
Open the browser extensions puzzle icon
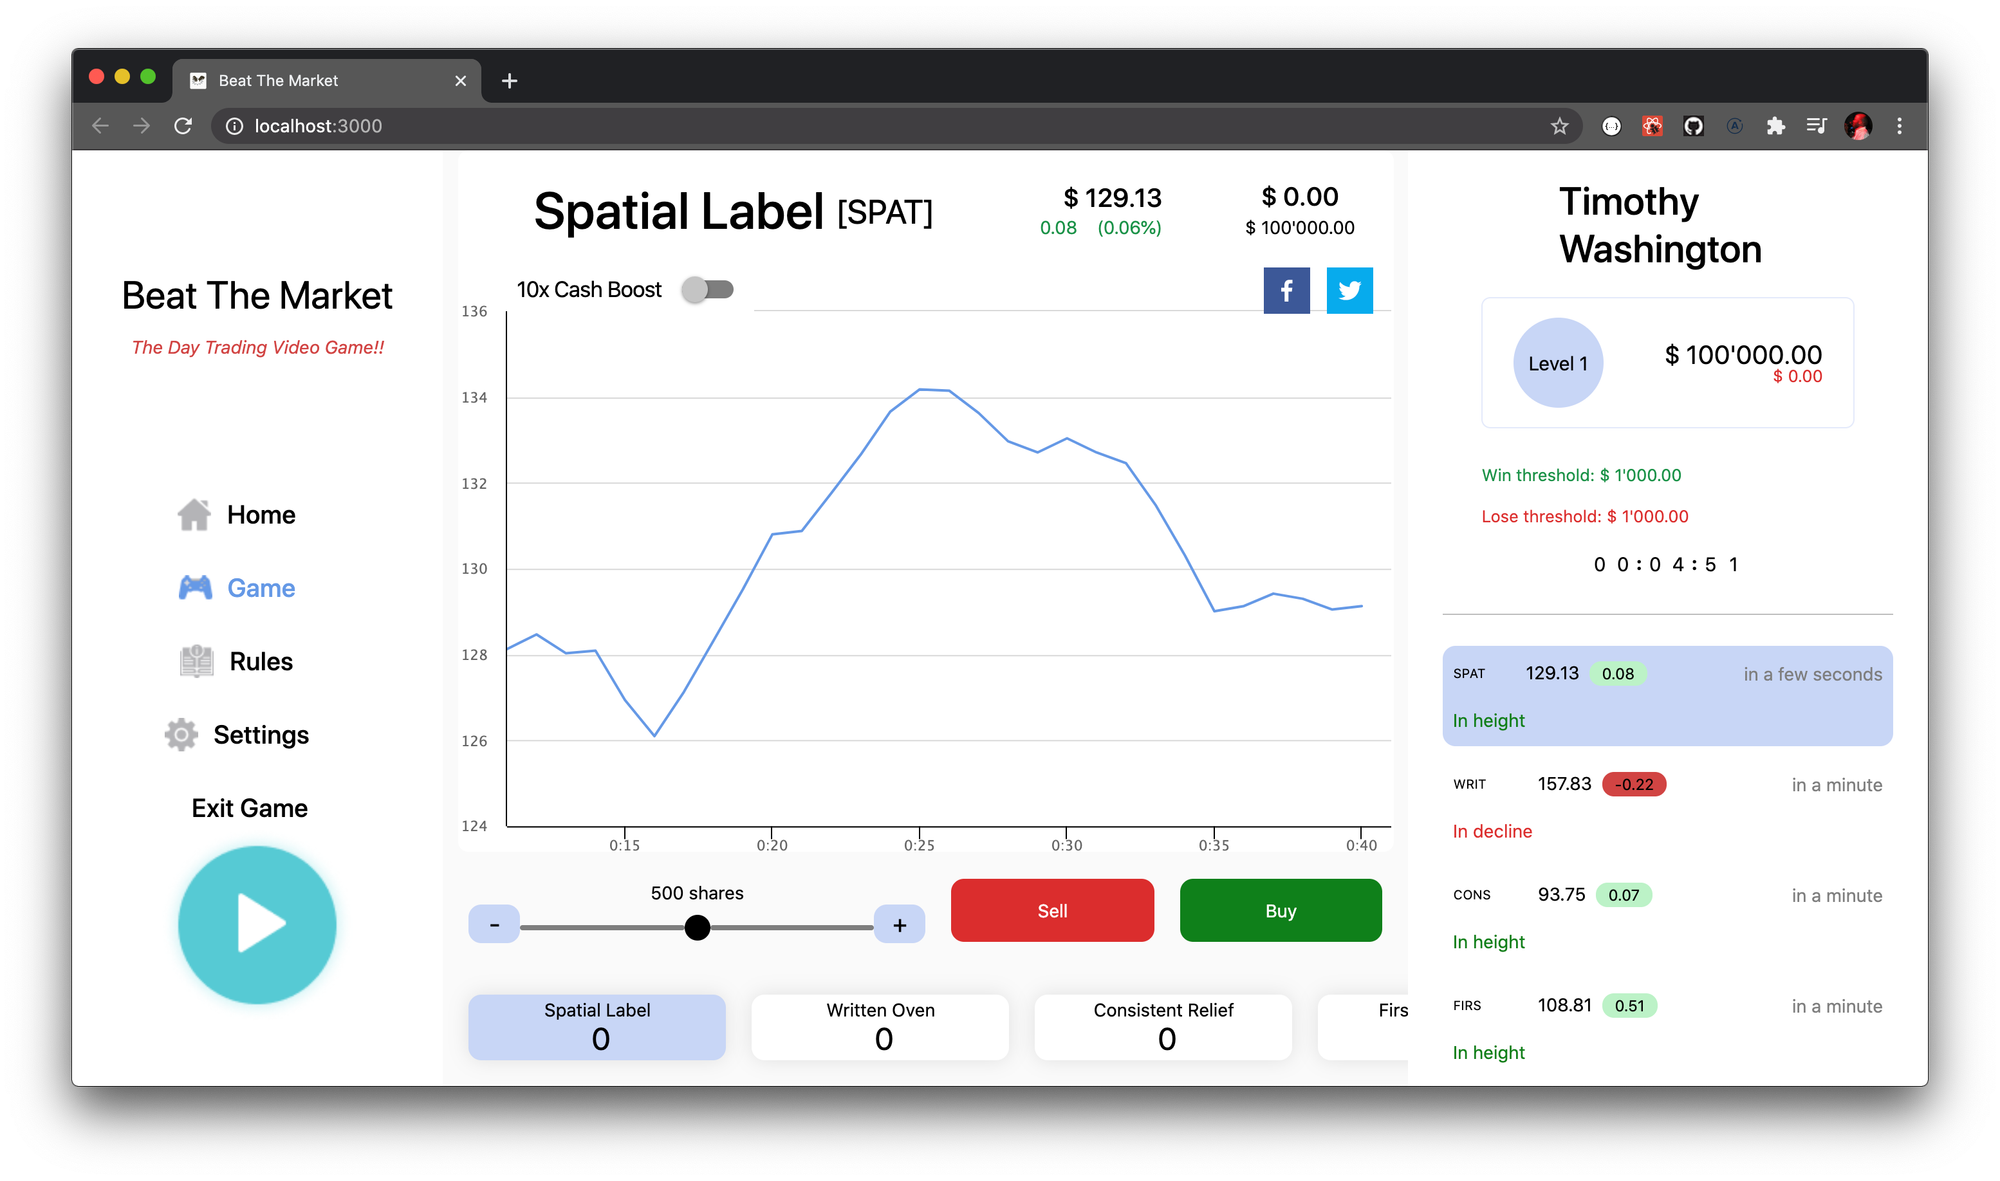1775,126
